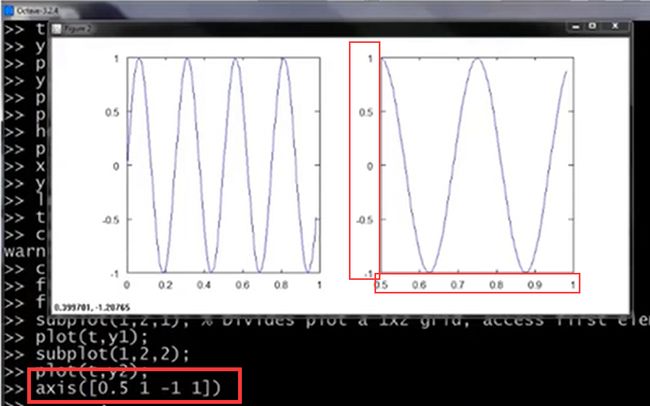Click the terminal line beginning subplot(1,2,1)
The width and height of the screenshot is (650, 406).
(x=342, y=321)
